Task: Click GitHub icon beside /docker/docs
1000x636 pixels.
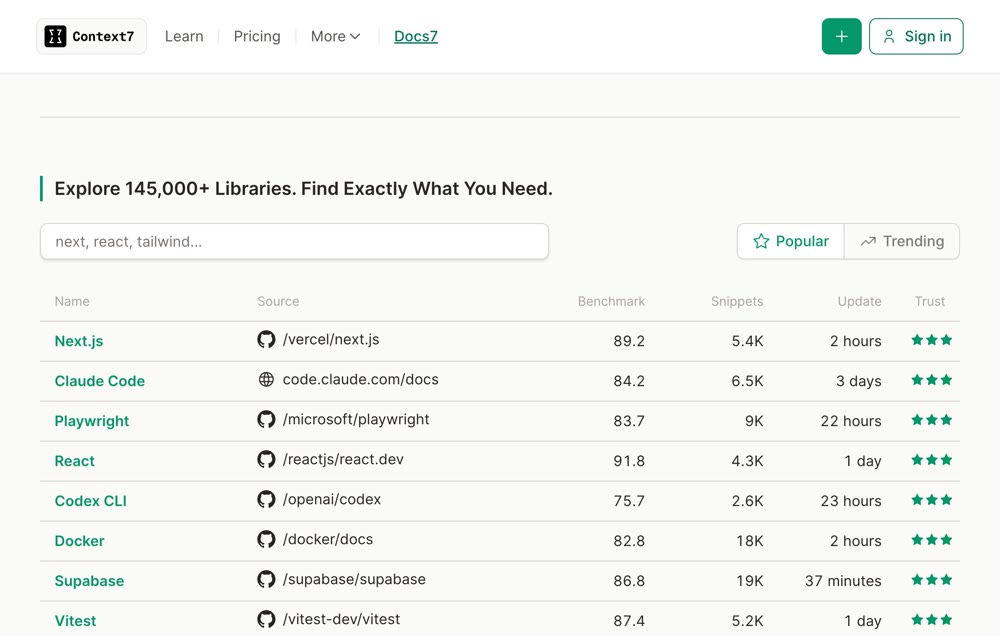Action: pyautogui.click(x=266, y=539)
